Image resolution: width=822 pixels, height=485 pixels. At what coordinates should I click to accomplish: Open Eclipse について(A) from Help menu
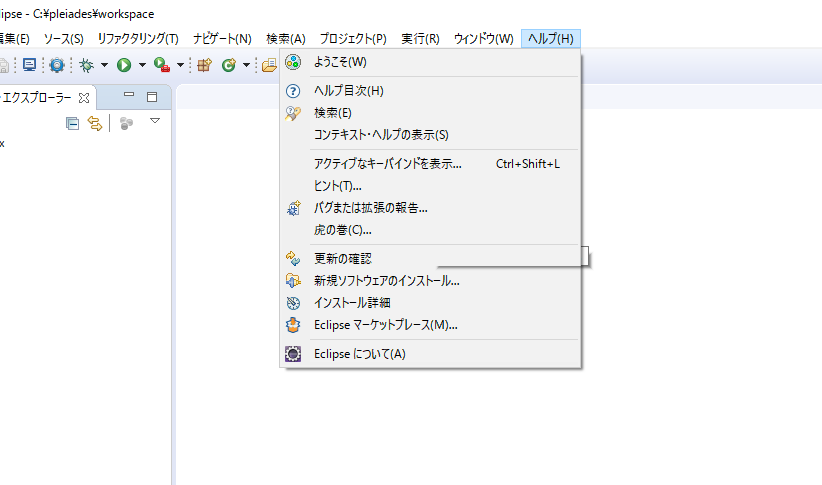359,354
